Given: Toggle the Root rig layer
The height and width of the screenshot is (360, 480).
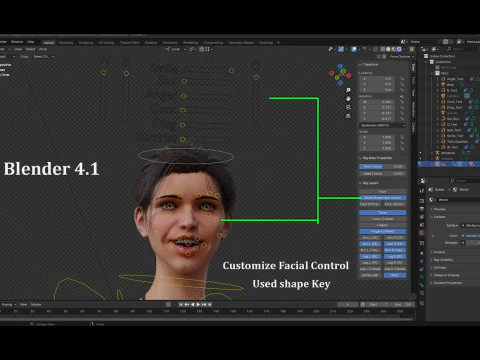Looking at the screenshot, I should [x=395, y=275].
